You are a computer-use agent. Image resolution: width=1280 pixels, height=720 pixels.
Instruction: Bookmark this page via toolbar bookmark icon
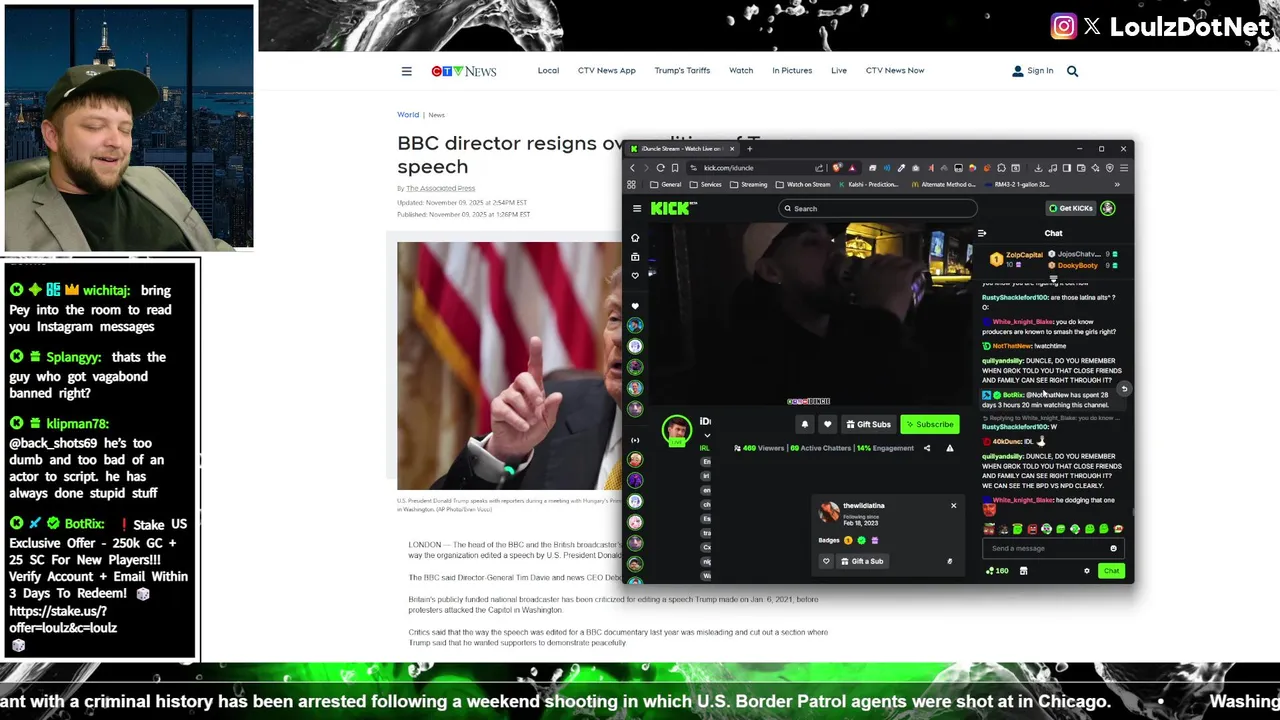[x=675, y=168]
